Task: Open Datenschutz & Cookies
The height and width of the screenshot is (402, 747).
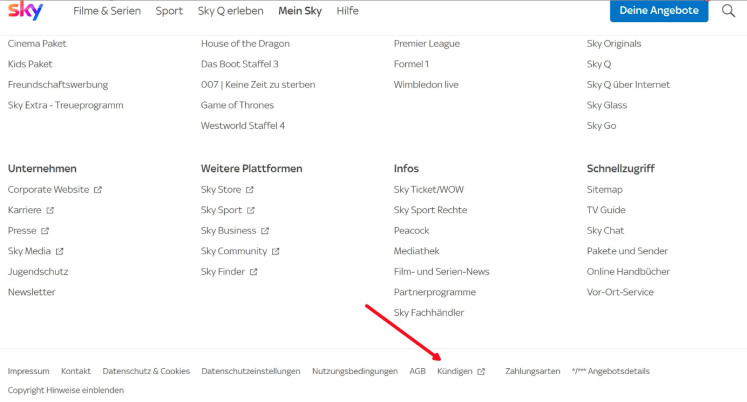Action: coord(146,371)
